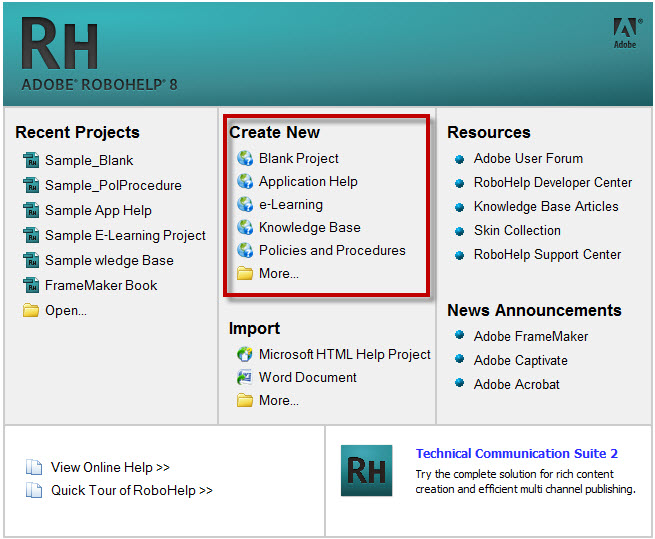
Task: Click the RH icon beside Sample App Help
Action: coord(31,211)
